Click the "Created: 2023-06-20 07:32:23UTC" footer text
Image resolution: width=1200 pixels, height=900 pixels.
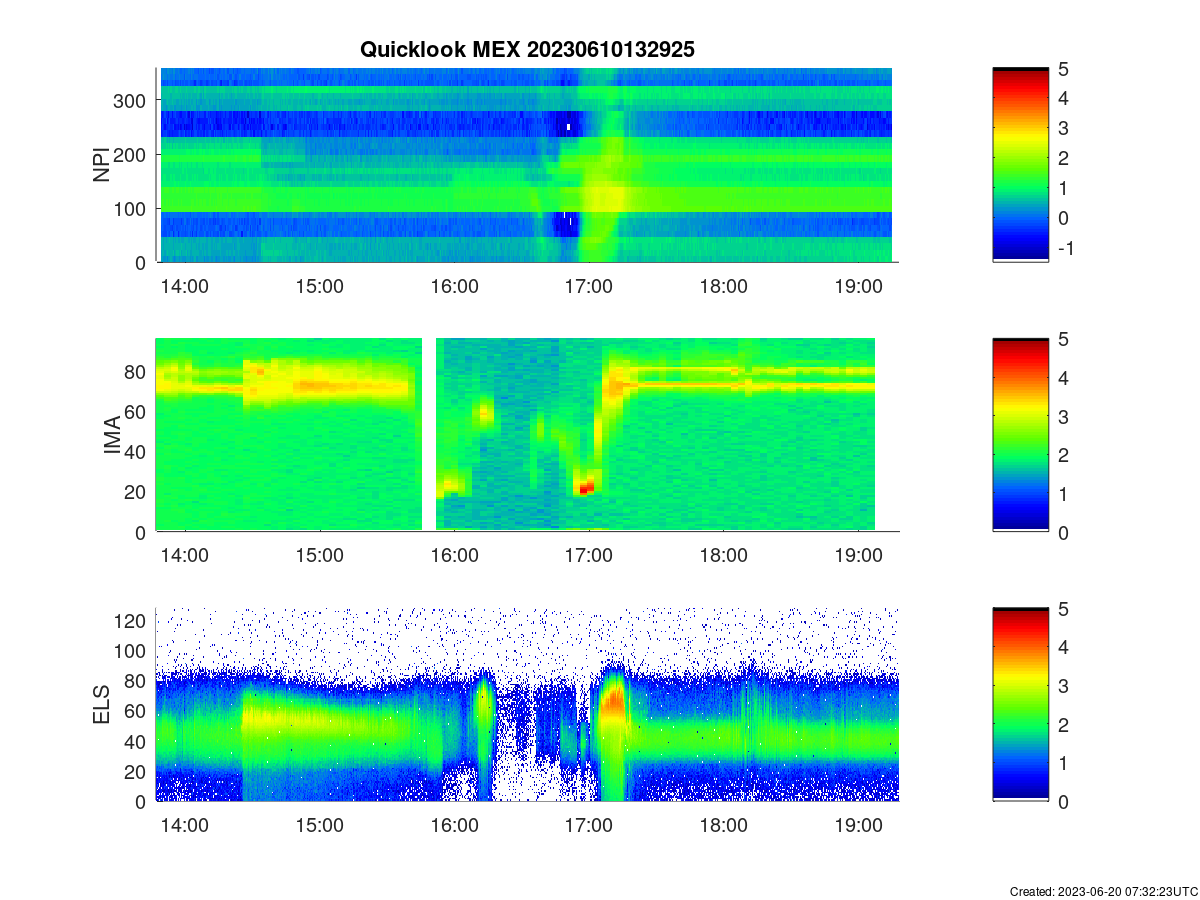click(1103, 891)
